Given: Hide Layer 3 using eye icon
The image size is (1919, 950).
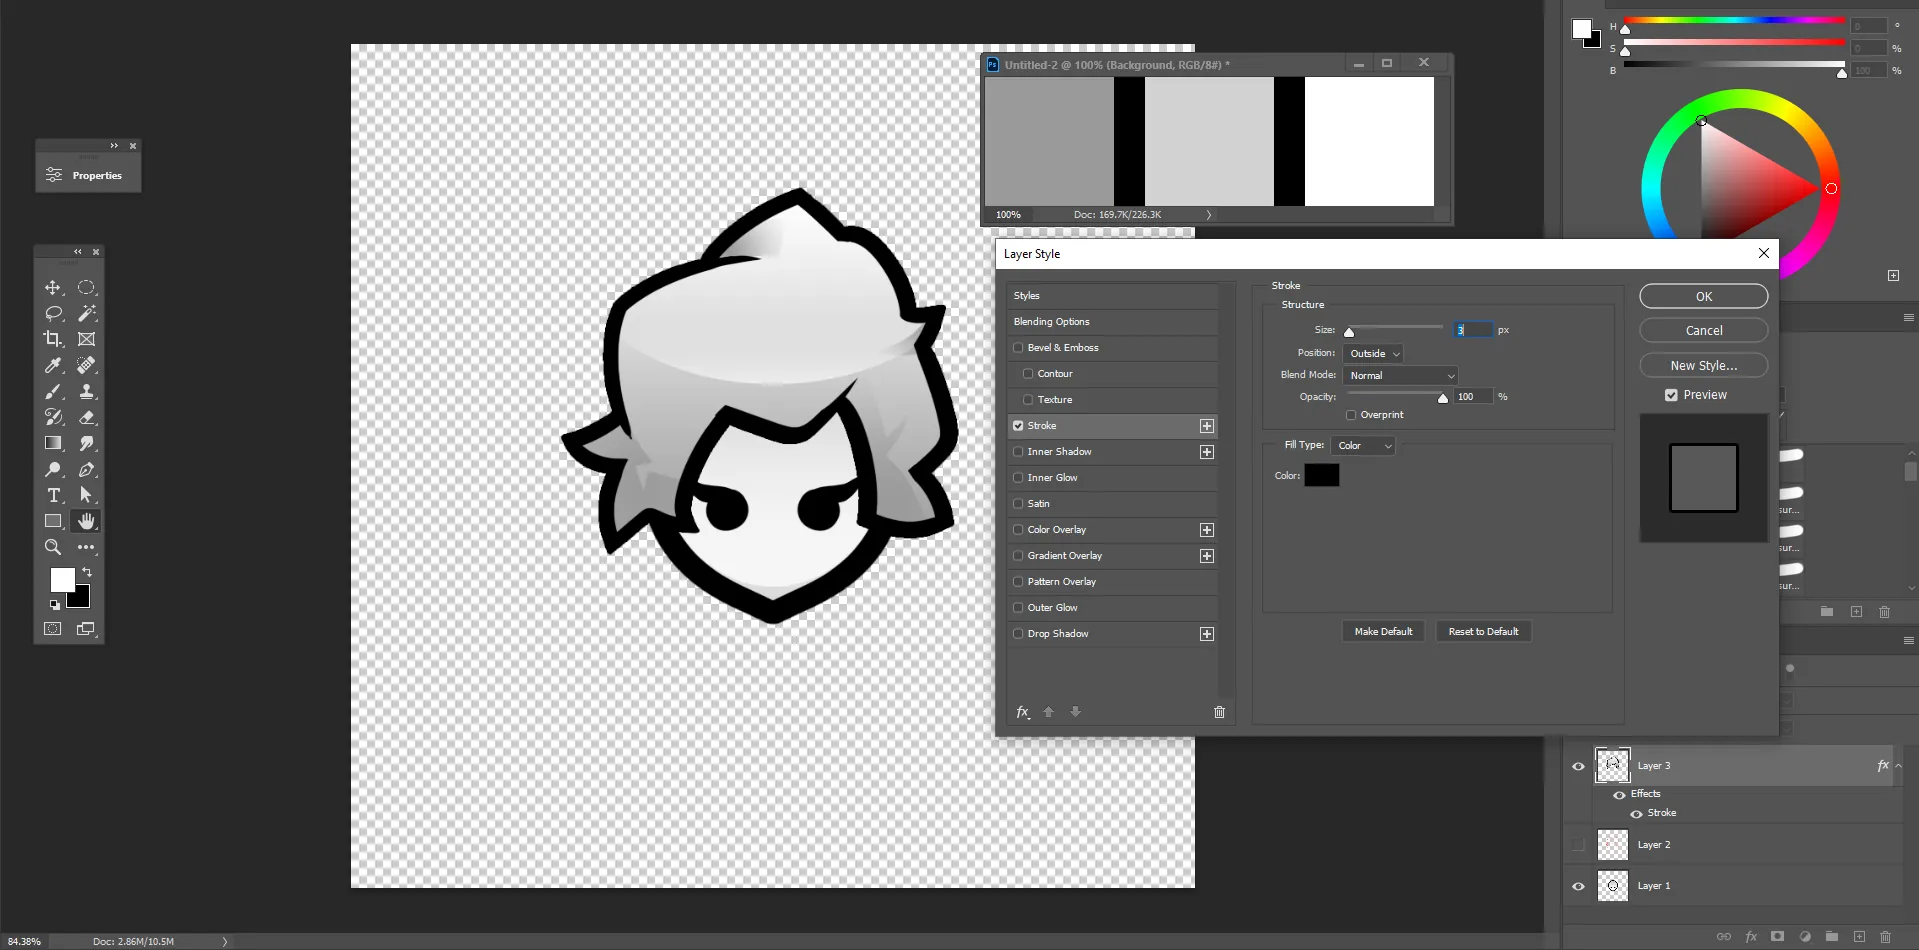Looking at the screenshot, I should pos(1578,767).
